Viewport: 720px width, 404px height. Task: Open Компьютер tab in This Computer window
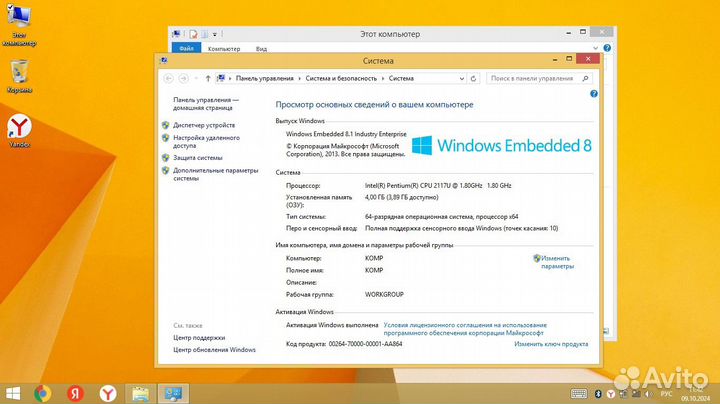coord(224,49)
